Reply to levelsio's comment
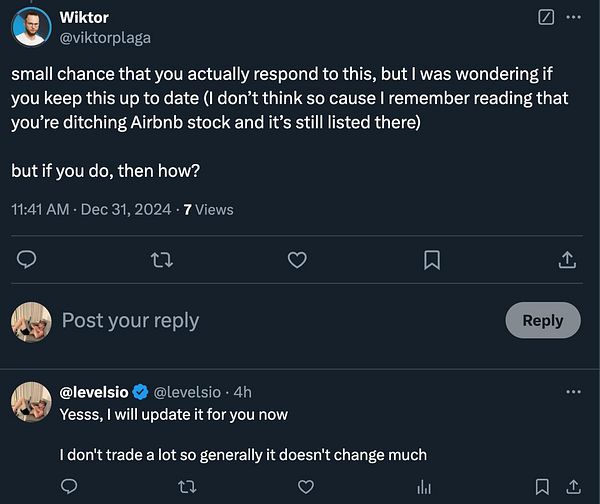This screenshot has width=600, height=504. click(68, 487)
